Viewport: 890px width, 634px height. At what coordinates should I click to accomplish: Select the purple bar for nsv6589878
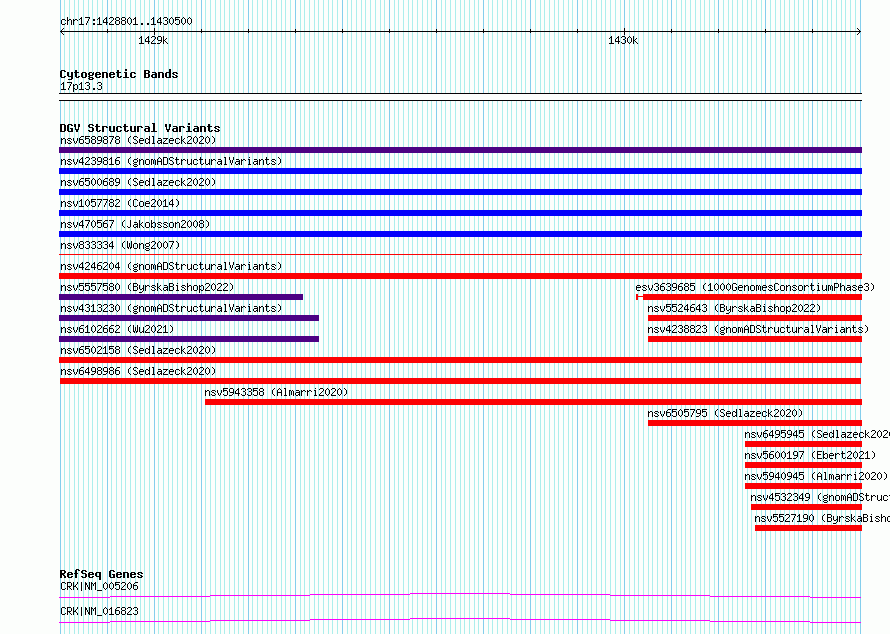[460, 150]
